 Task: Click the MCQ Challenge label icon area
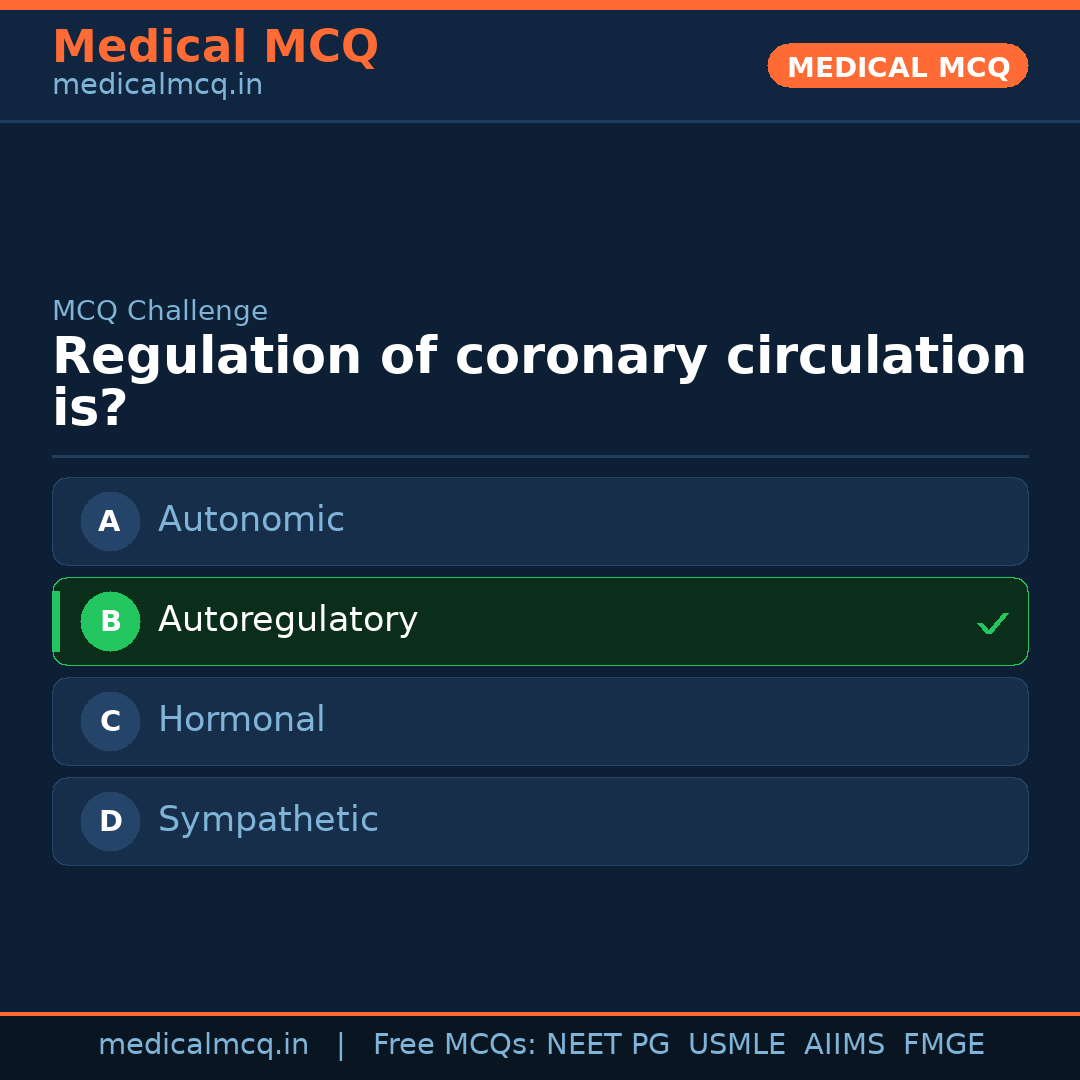(x=160, y=311)
